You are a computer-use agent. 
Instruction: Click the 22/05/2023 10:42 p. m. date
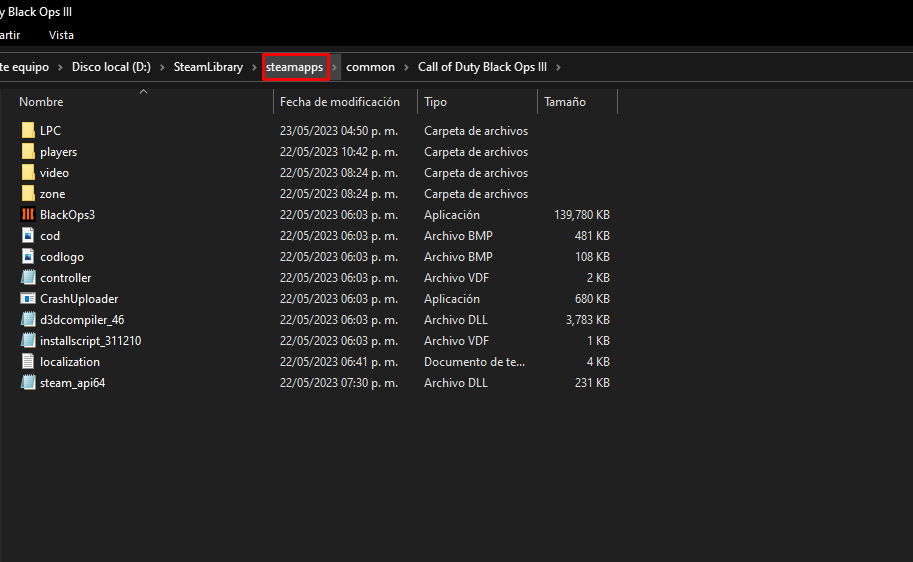pyautogui.click(x=339, y=152)
